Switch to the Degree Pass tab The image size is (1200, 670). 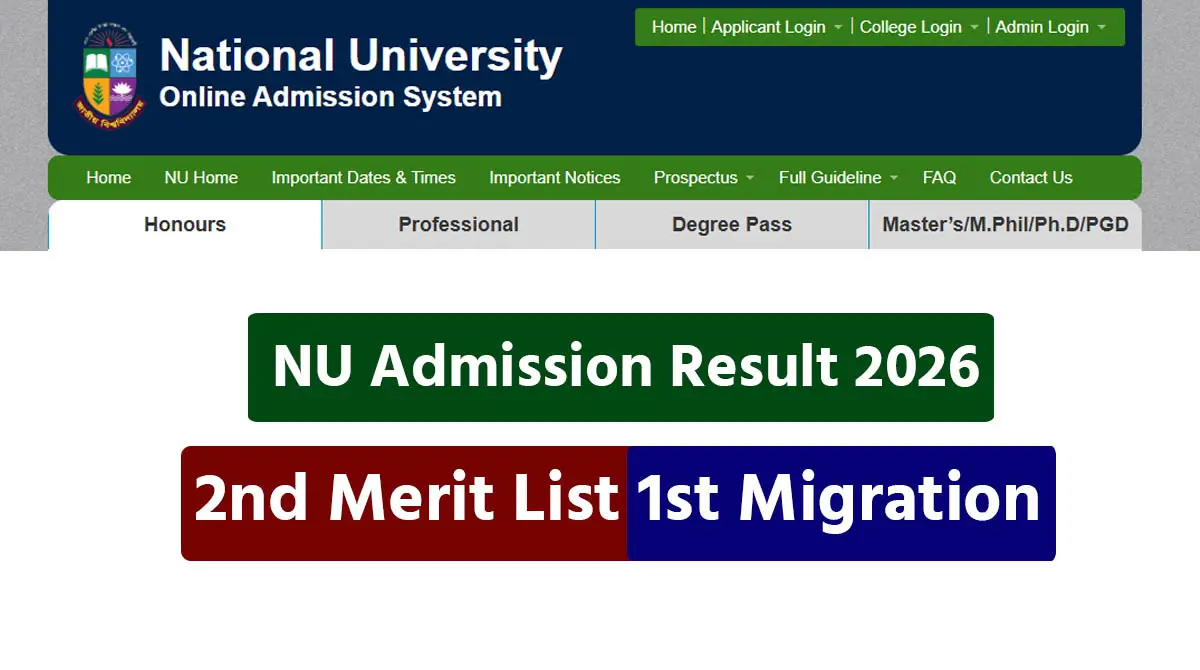tap(732, 225)
